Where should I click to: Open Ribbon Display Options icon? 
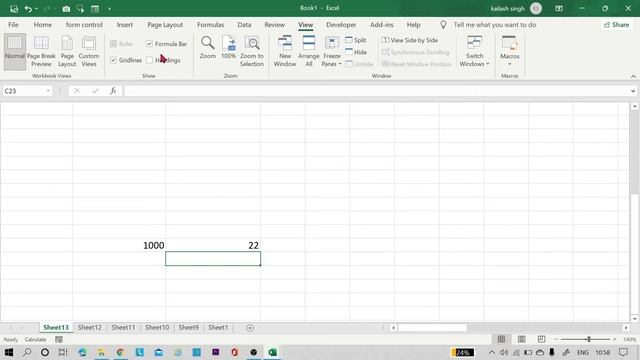559,9
